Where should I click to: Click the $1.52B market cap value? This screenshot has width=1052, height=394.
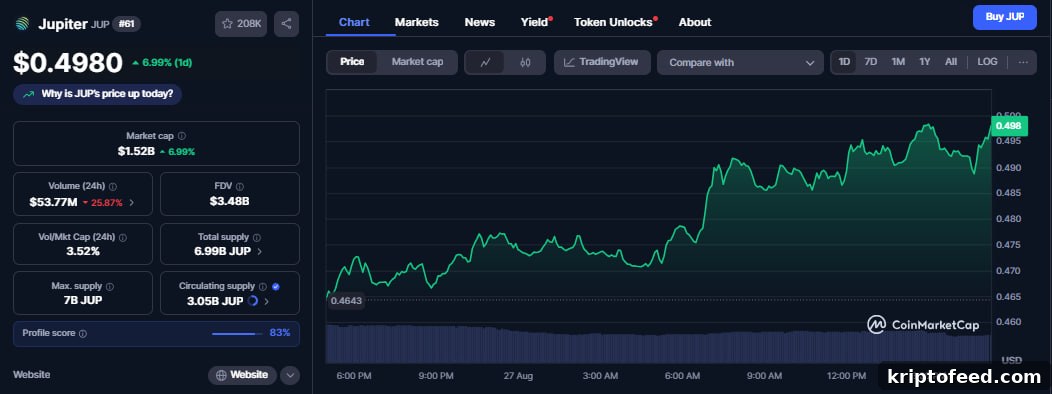[x=136, y=152]
